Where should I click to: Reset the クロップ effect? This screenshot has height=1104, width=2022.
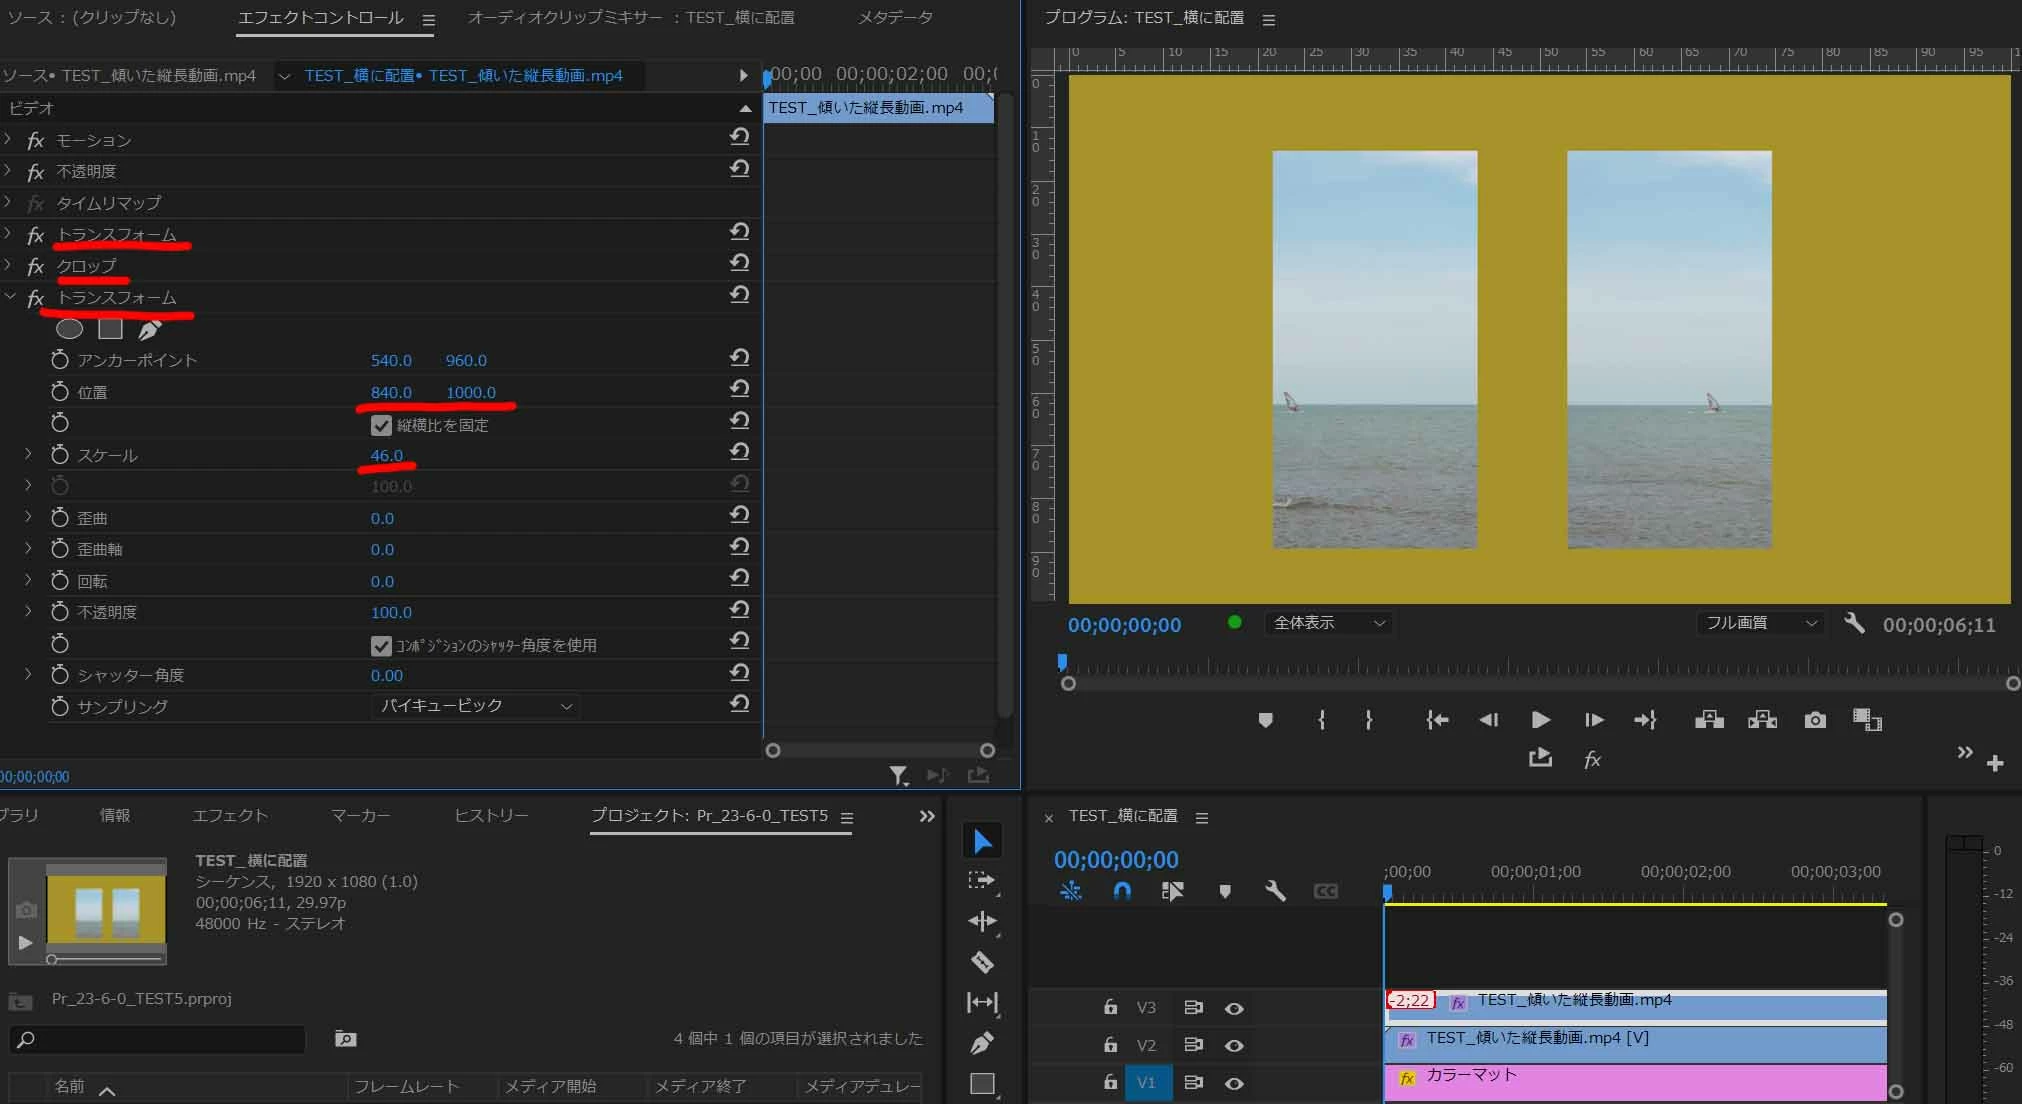[739, 263]
